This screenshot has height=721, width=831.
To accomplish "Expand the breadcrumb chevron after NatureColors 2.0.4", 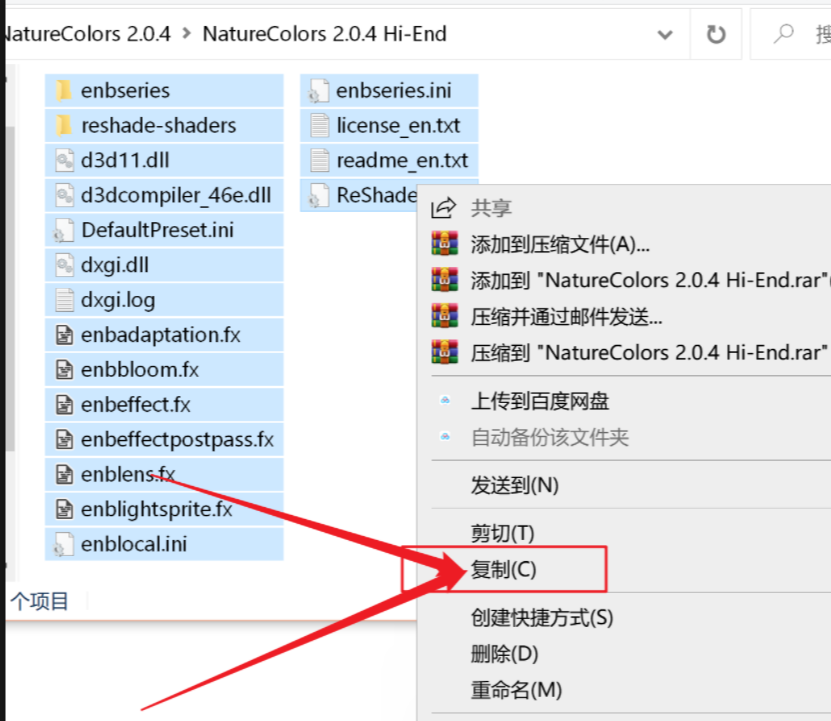I will tap(187, 34).
